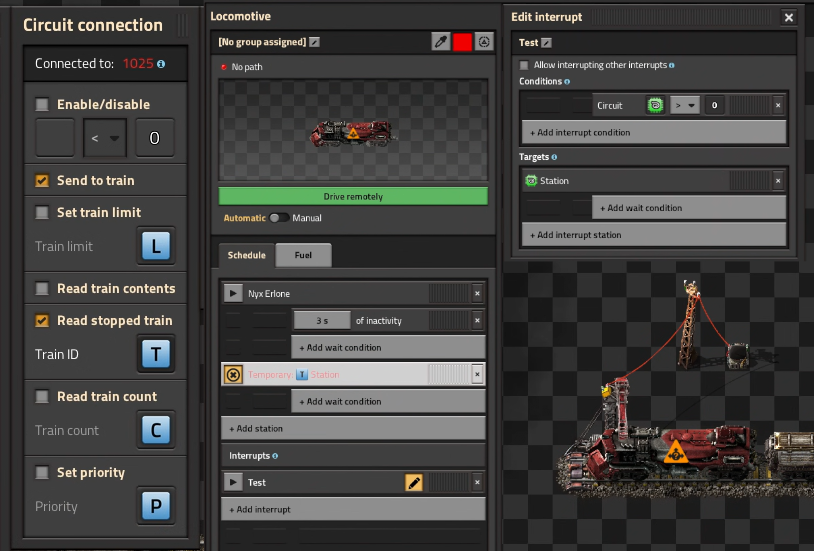
Task: Check Allow interrupting other interrupts
Action: [x=524, y=65]
